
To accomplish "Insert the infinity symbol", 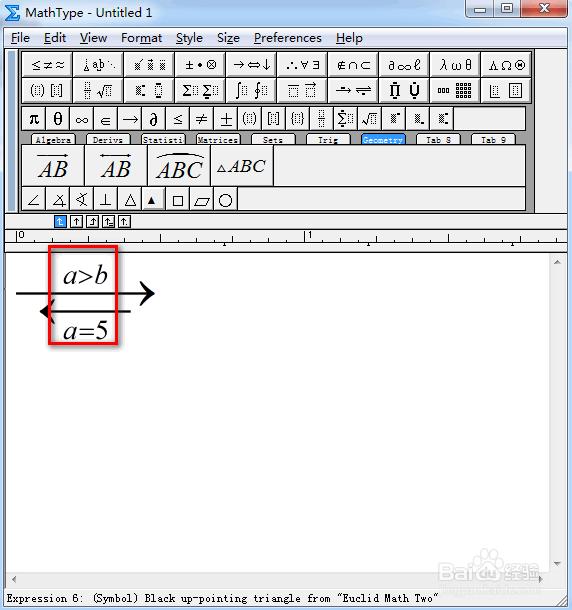I will (x=82, y=119).
